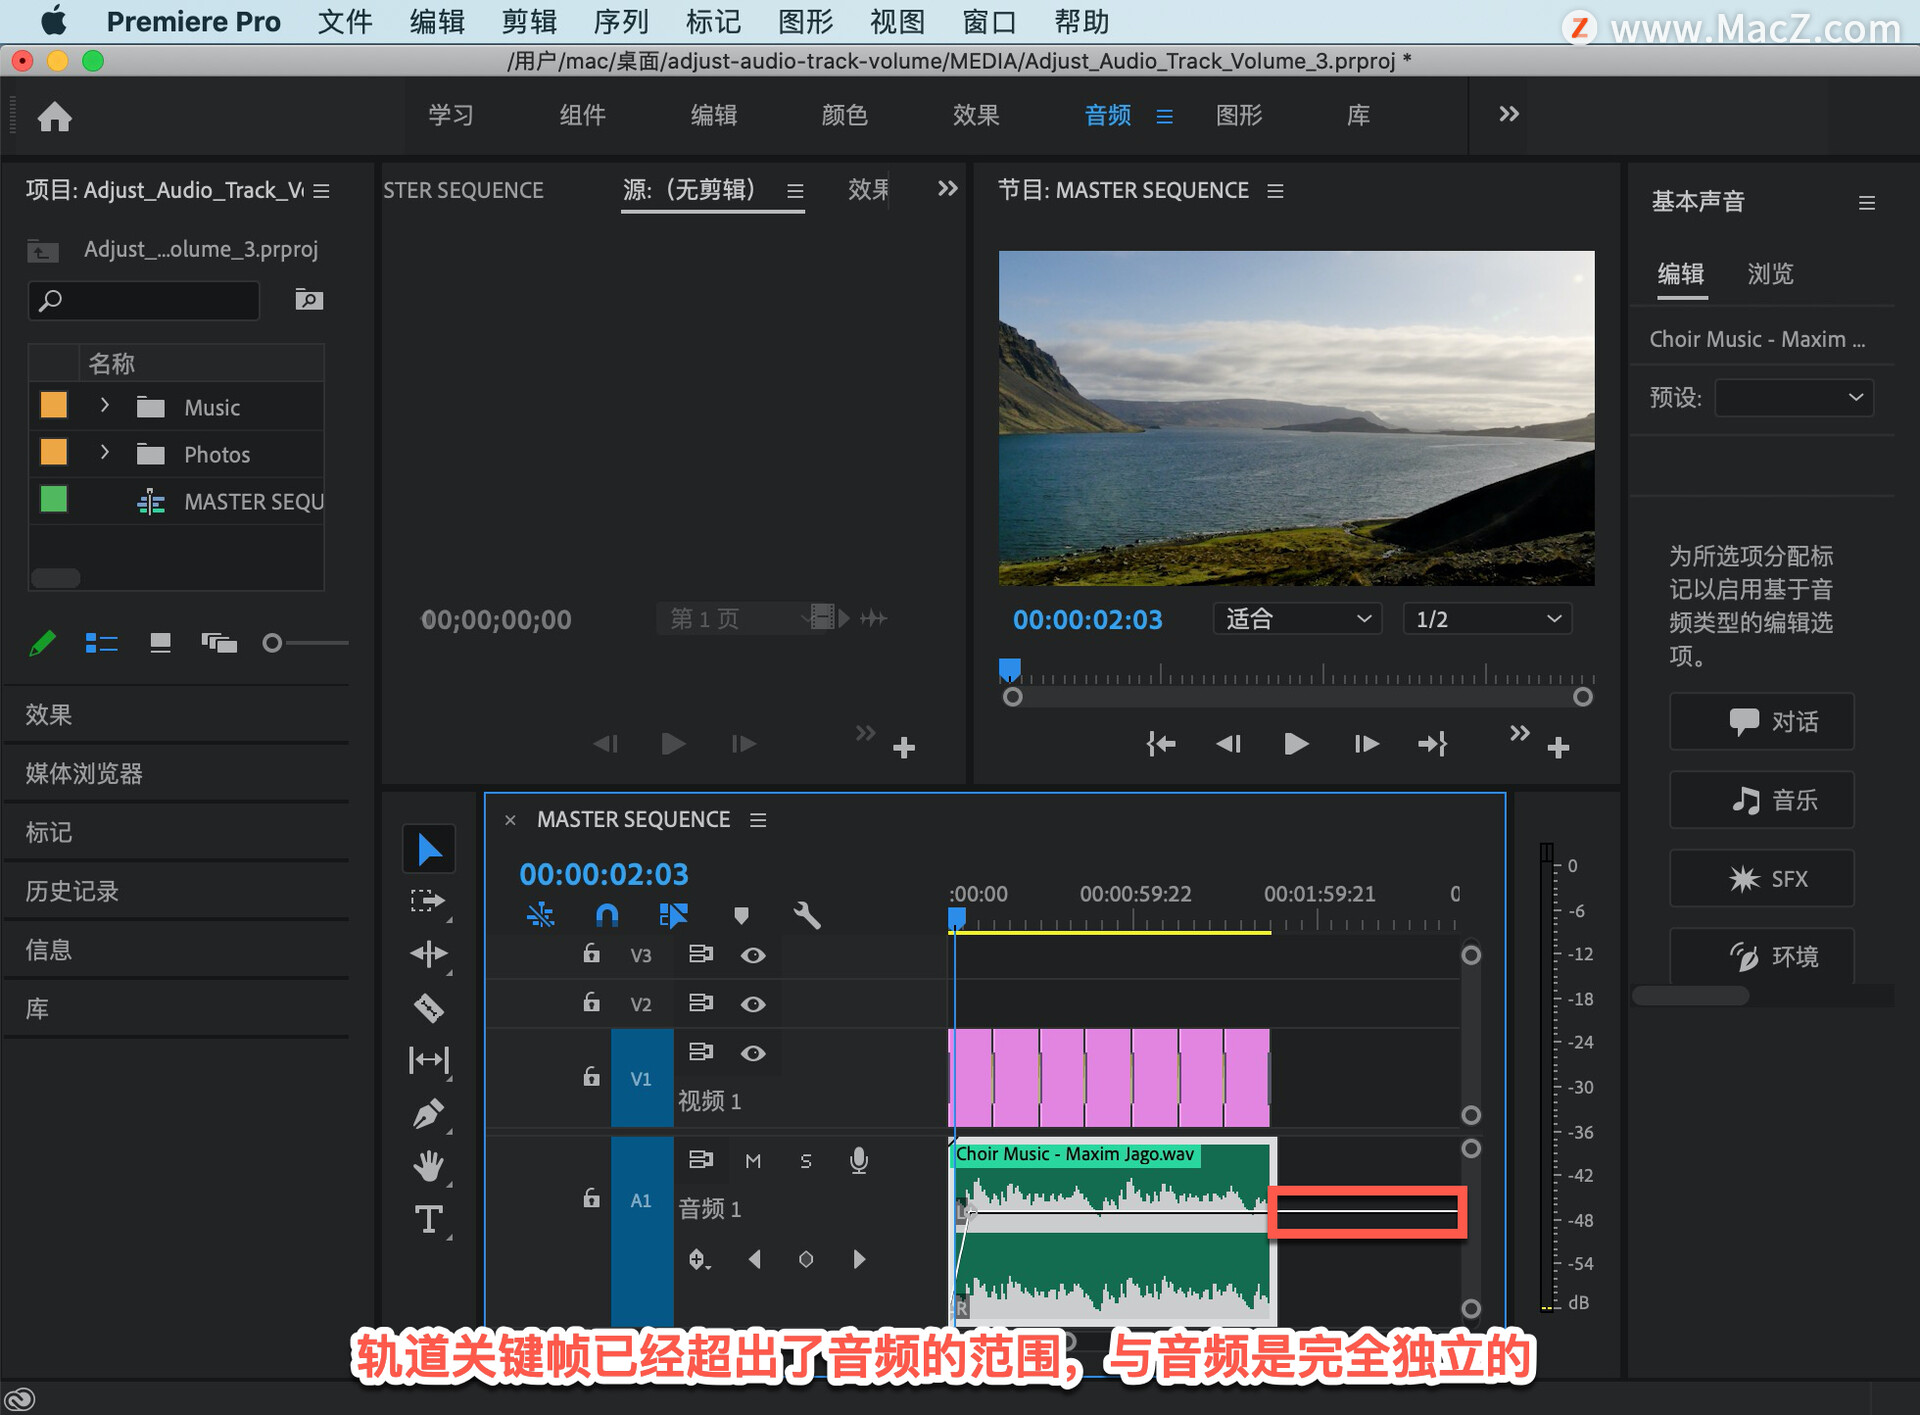
Task: Go to In point in program monitor
Action: (x=1161, y=744)
